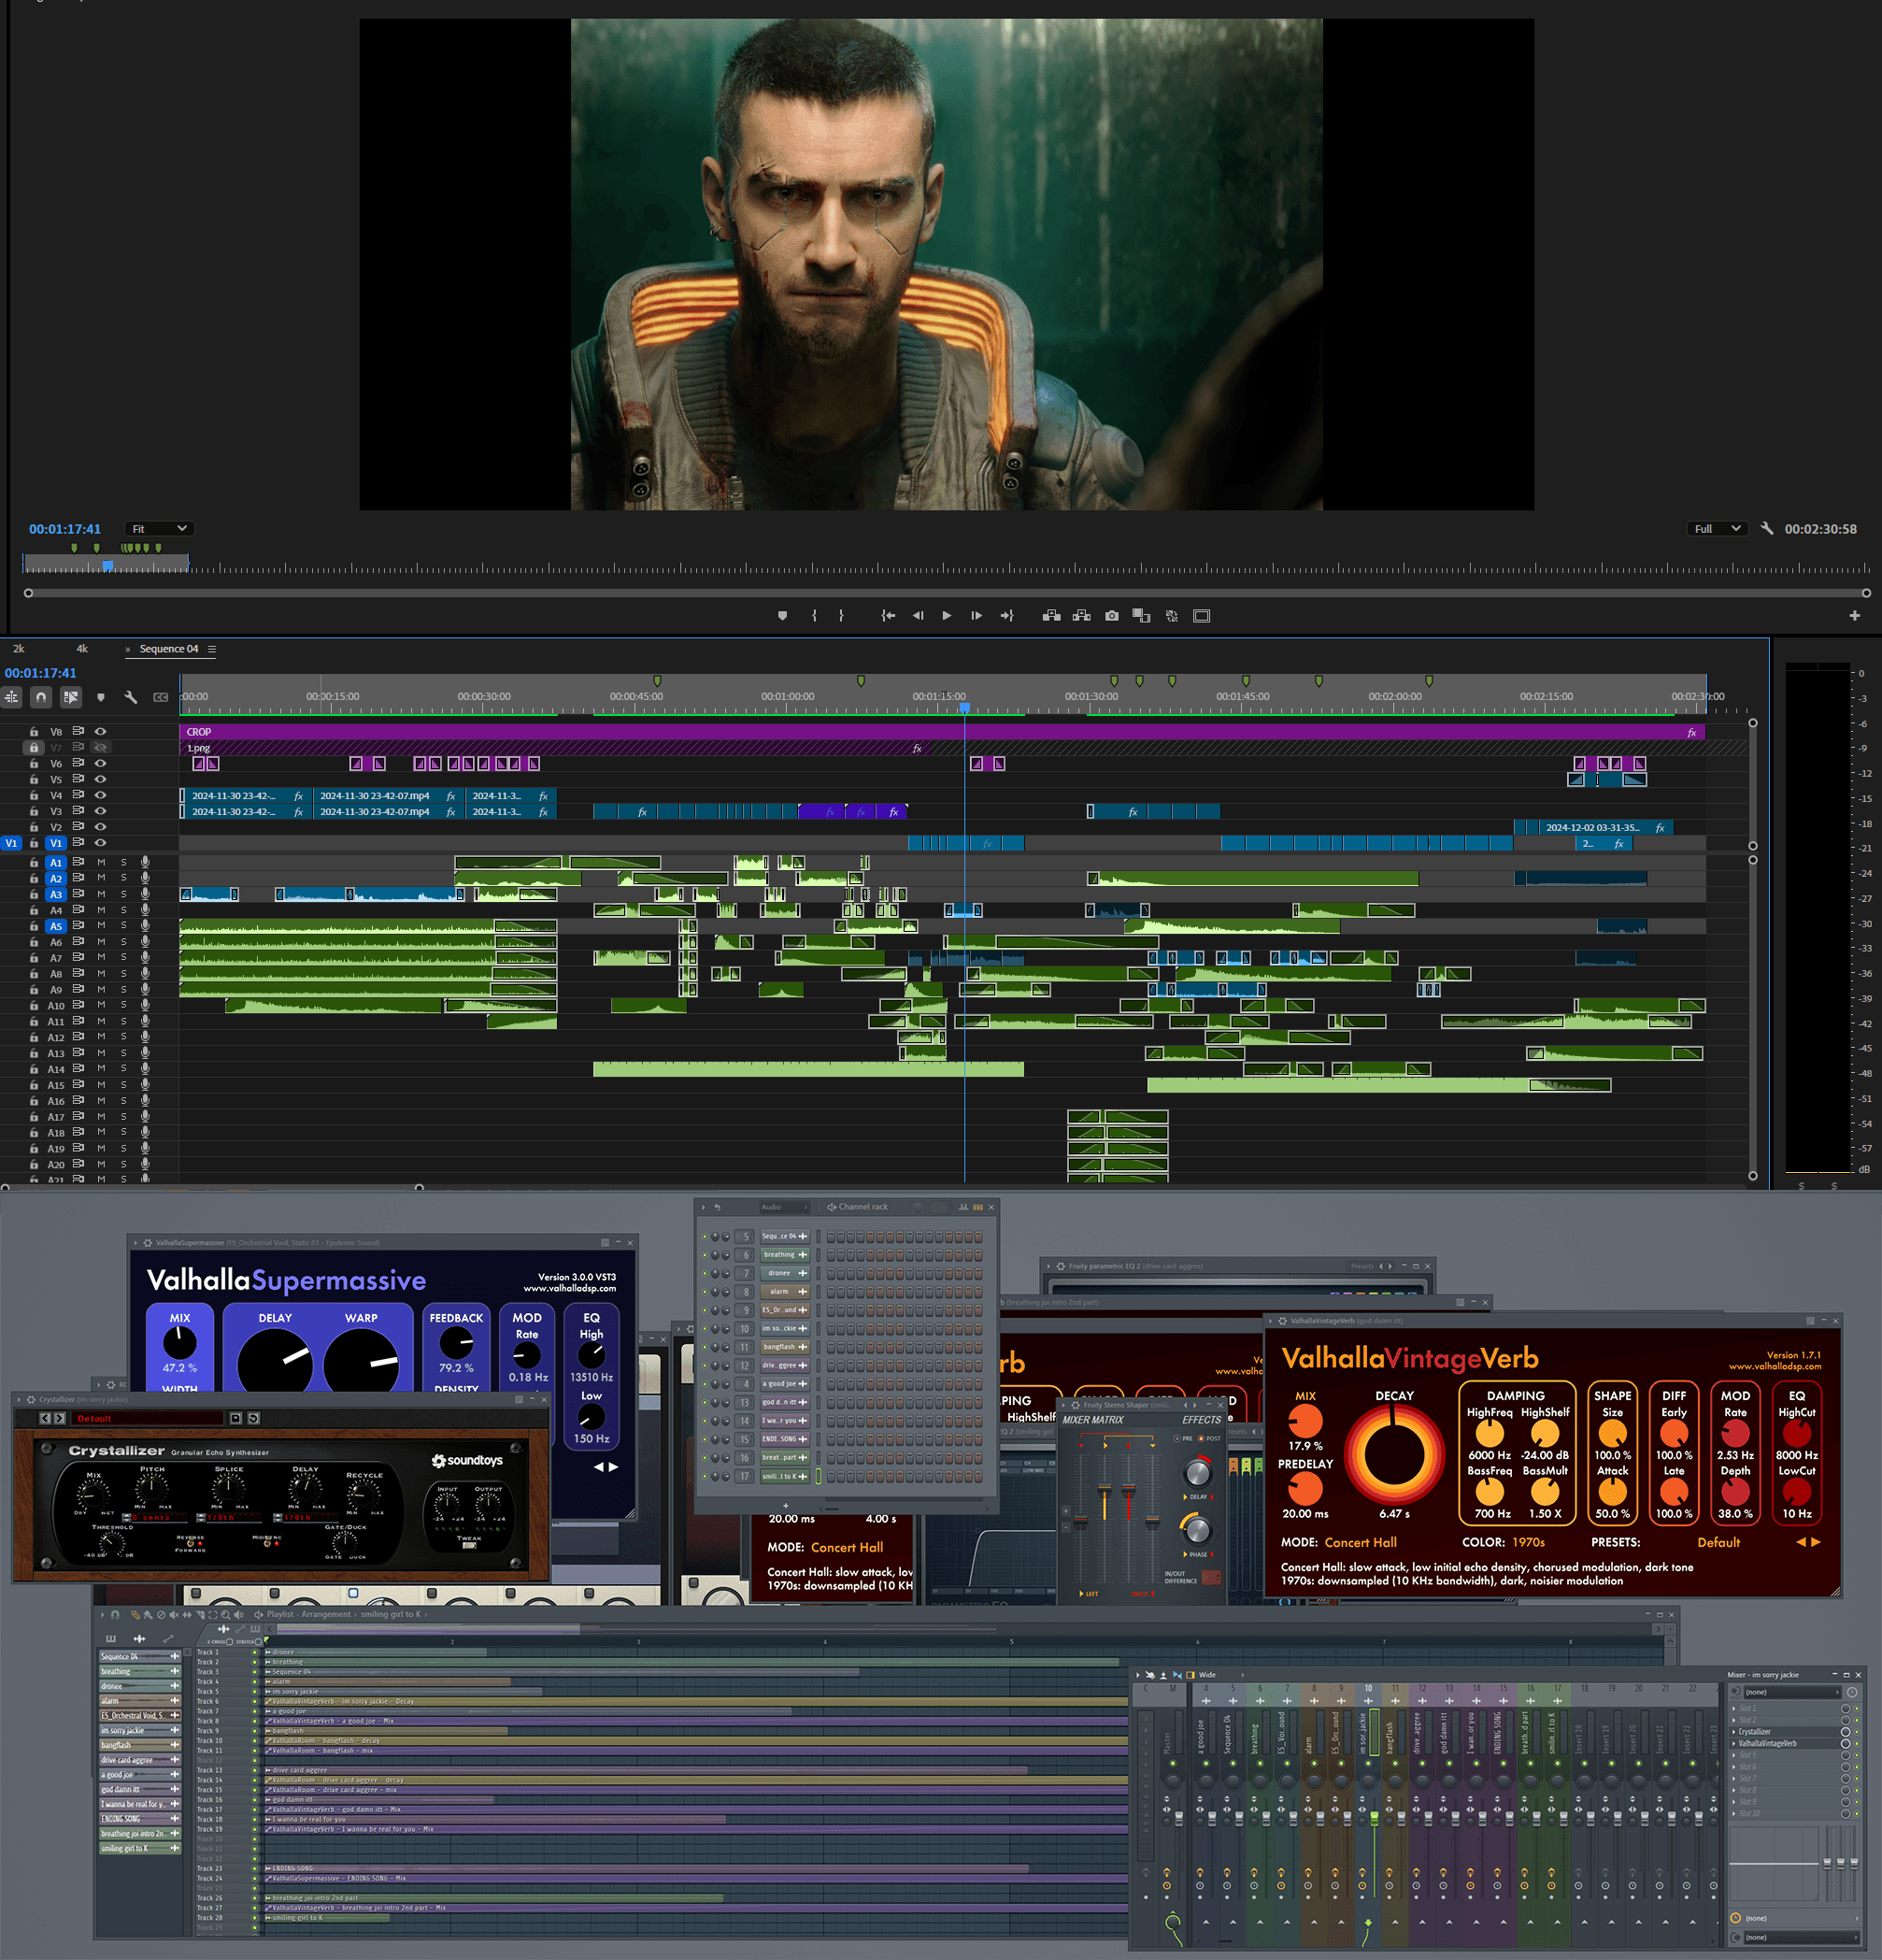Select the CROP clip on V8
1882x1960 pixels.
[942, 732]
